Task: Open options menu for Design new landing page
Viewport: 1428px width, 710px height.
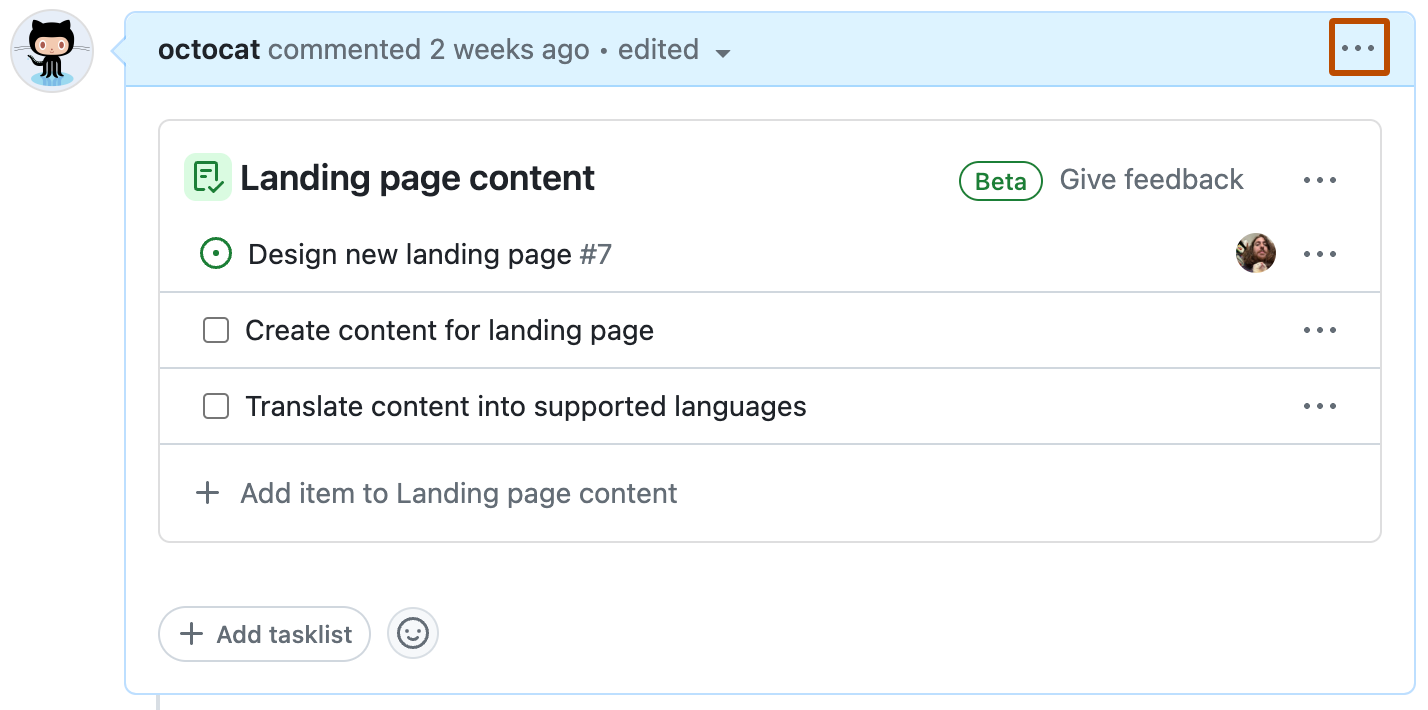Action: pyautogui.click(x=1320, y=254)
